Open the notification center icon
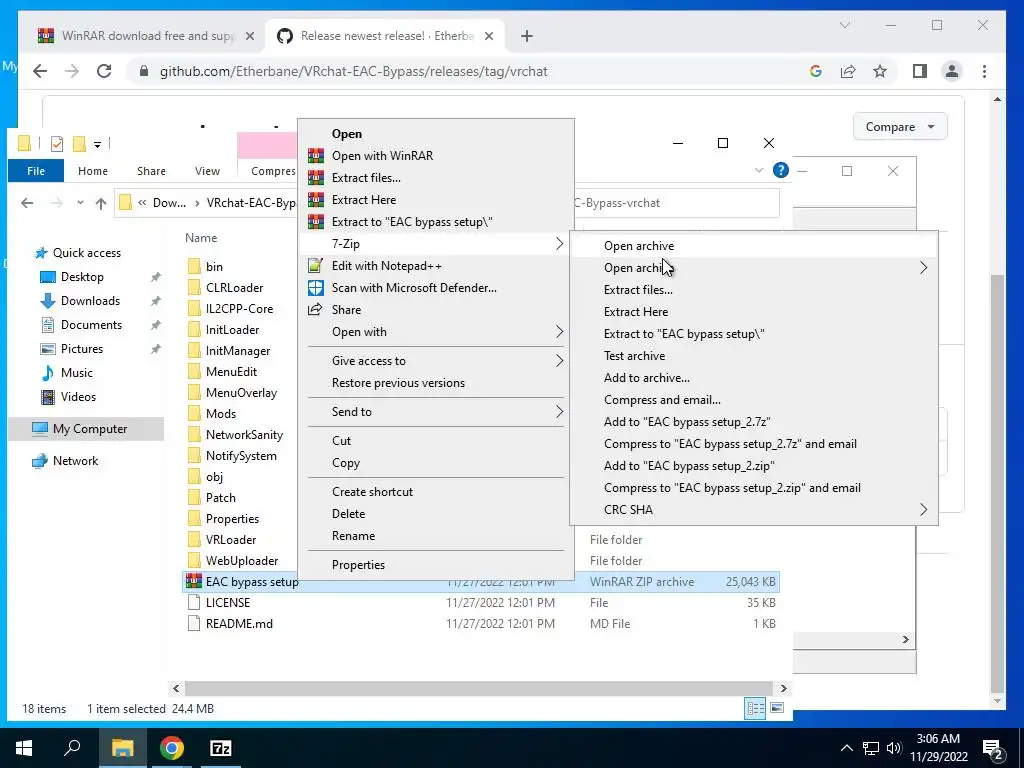Screen dimensions: 1024x768 (993, 749)
